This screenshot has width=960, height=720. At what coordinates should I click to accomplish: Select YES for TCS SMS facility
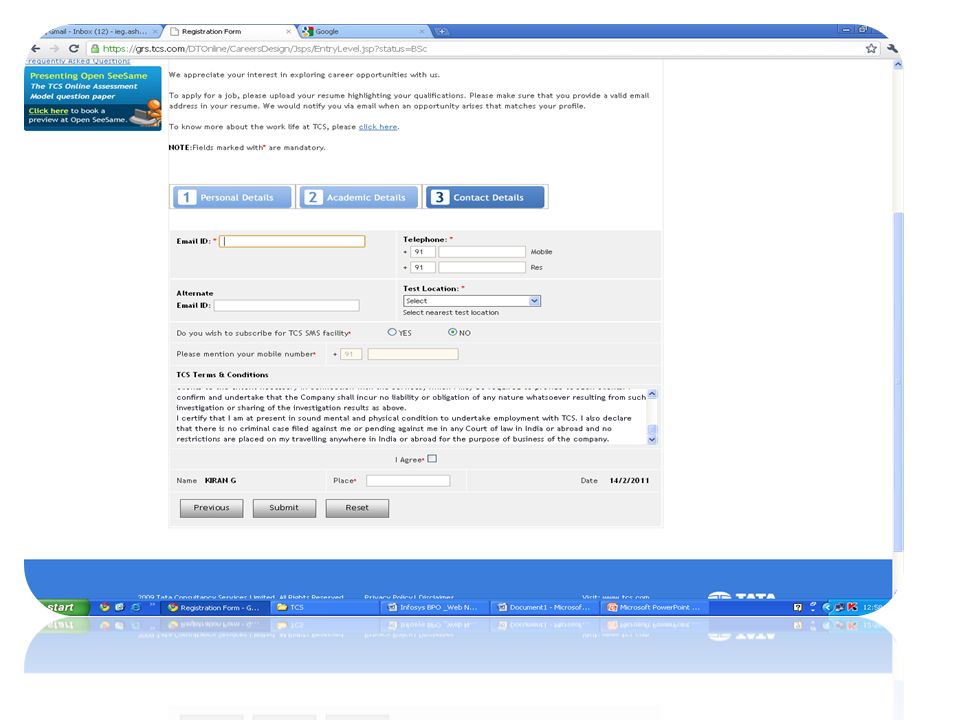[x=392, y=332]
